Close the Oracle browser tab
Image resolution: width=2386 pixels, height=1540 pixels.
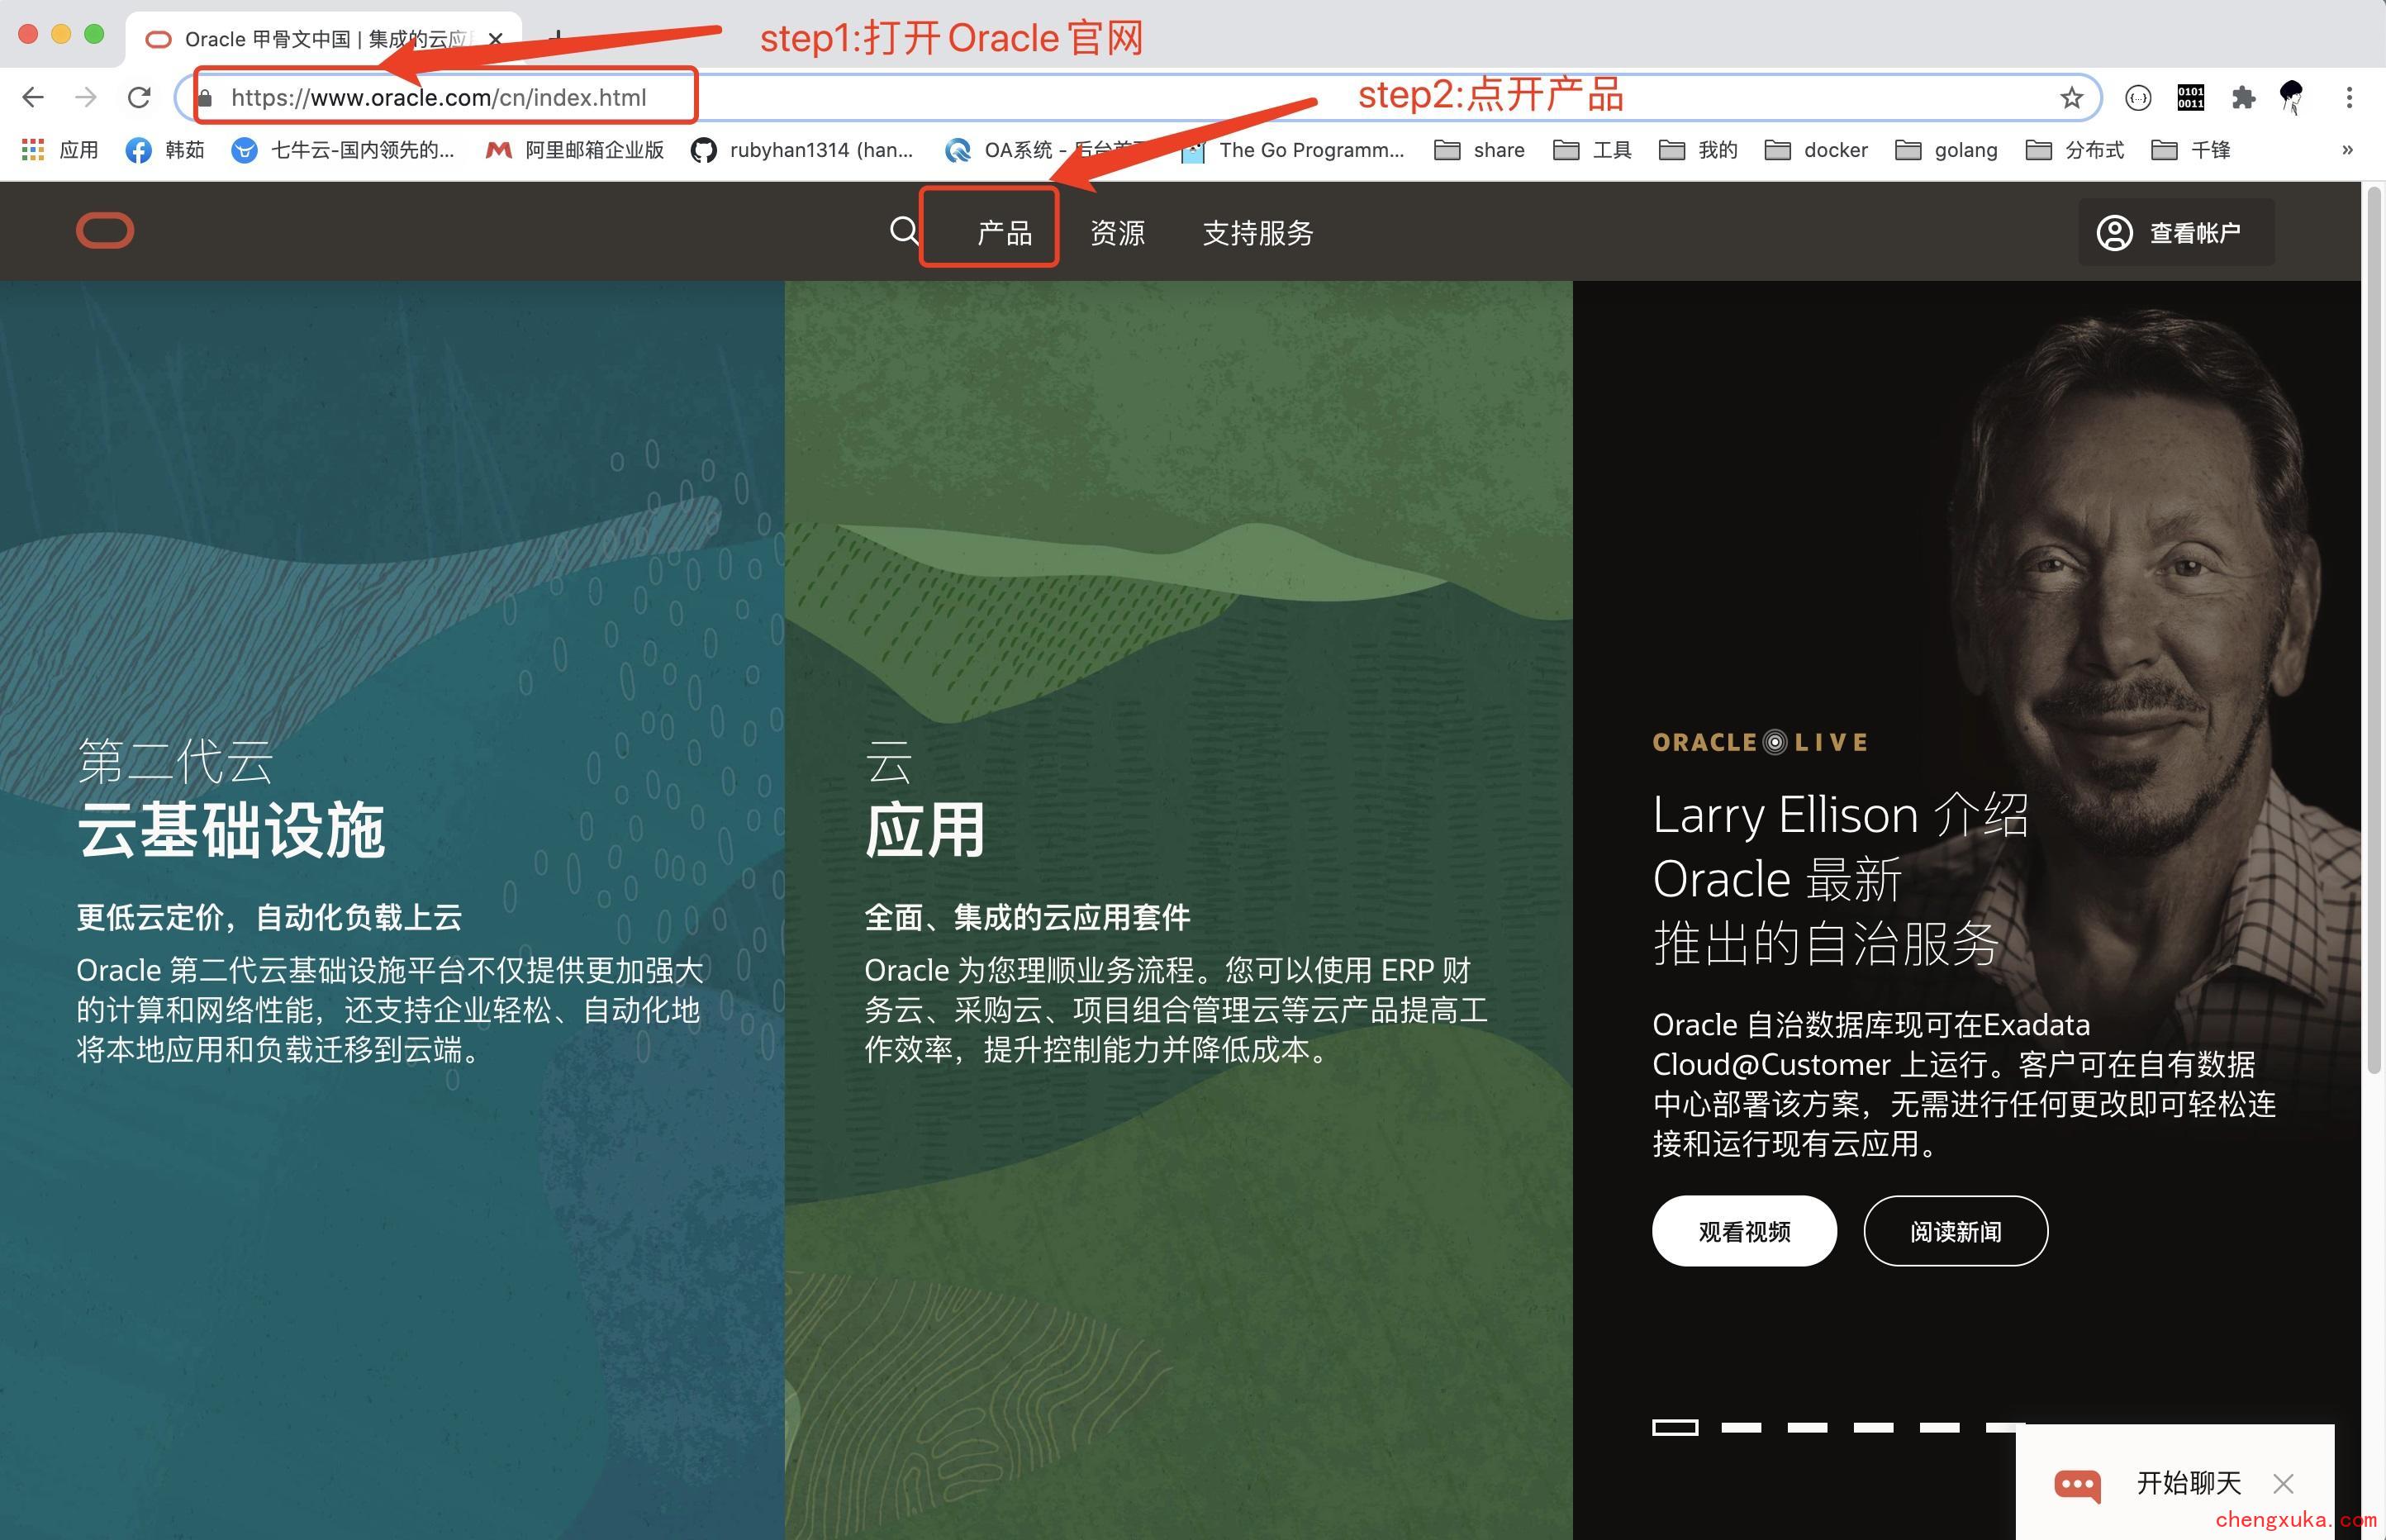(495, 39)
